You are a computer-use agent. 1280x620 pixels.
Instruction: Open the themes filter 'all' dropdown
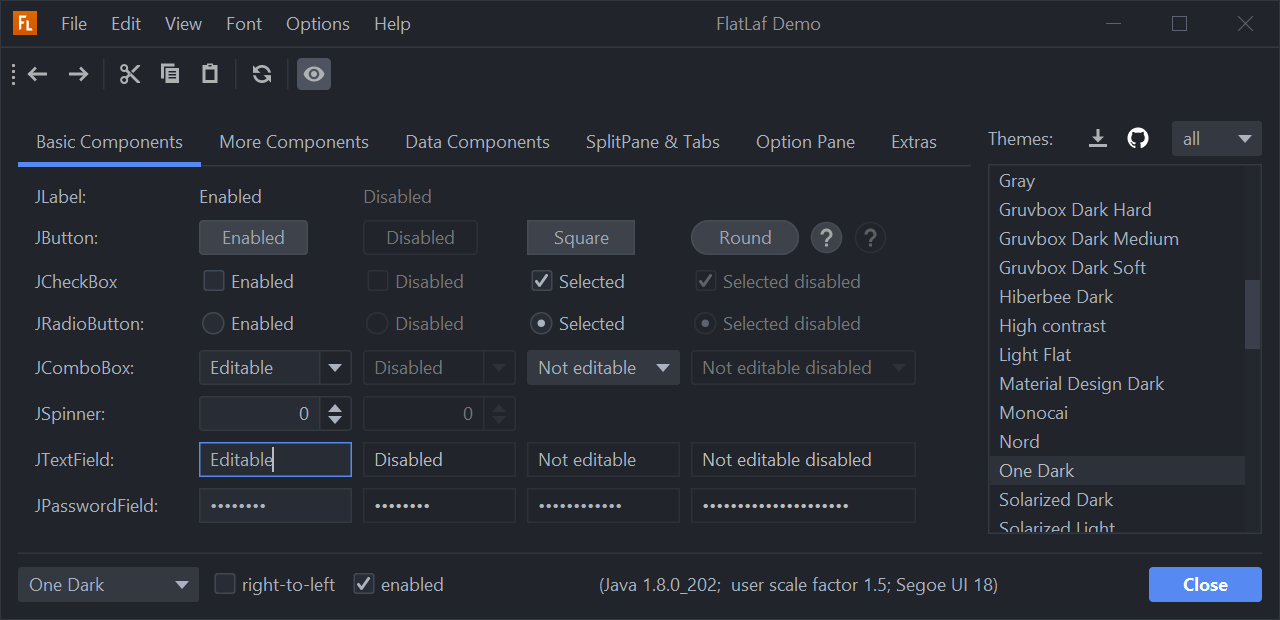[1216, 139]
